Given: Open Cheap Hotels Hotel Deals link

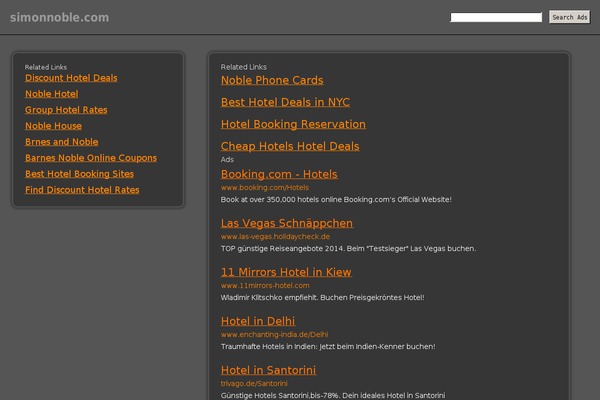Looking at the screenshot, I should point(290,146).
